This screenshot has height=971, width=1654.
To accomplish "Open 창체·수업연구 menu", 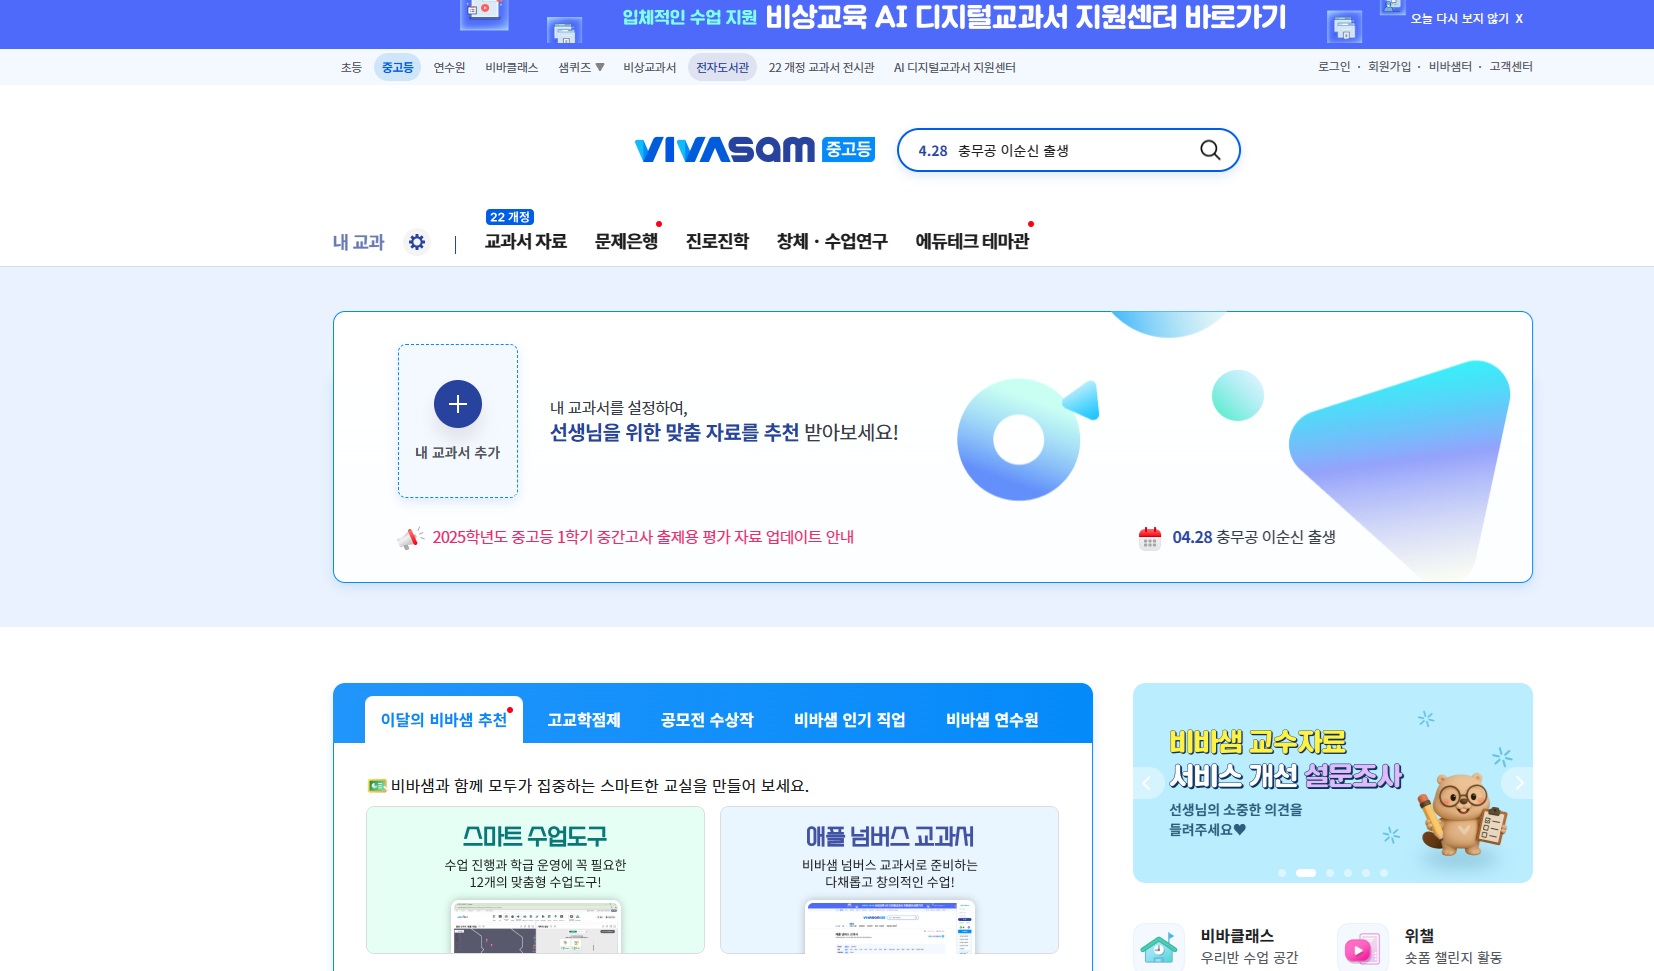I will [832, 241].
